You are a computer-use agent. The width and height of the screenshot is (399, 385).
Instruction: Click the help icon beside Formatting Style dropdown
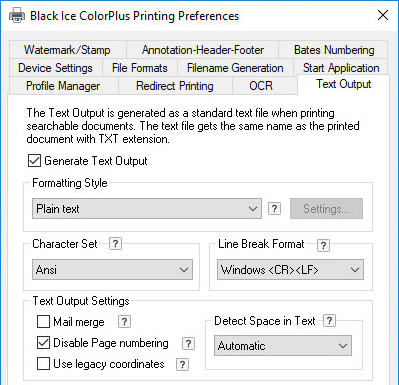274,209
